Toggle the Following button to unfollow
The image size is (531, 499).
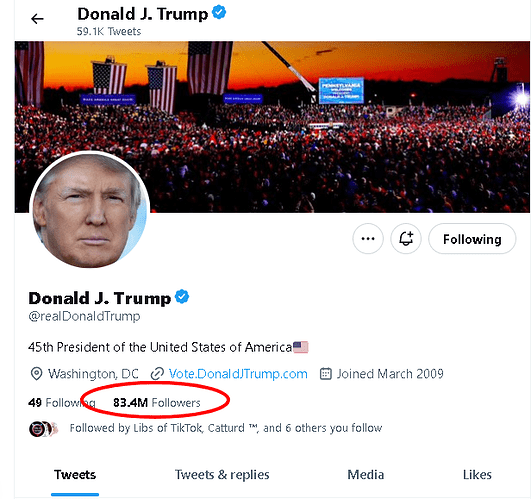[472, 239]
